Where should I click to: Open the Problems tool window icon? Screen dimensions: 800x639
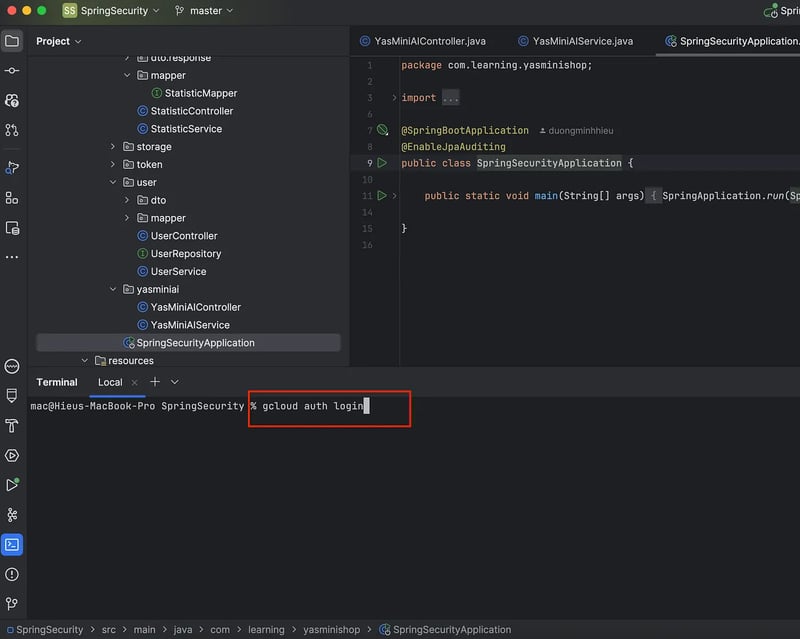(x=12, y=574)
